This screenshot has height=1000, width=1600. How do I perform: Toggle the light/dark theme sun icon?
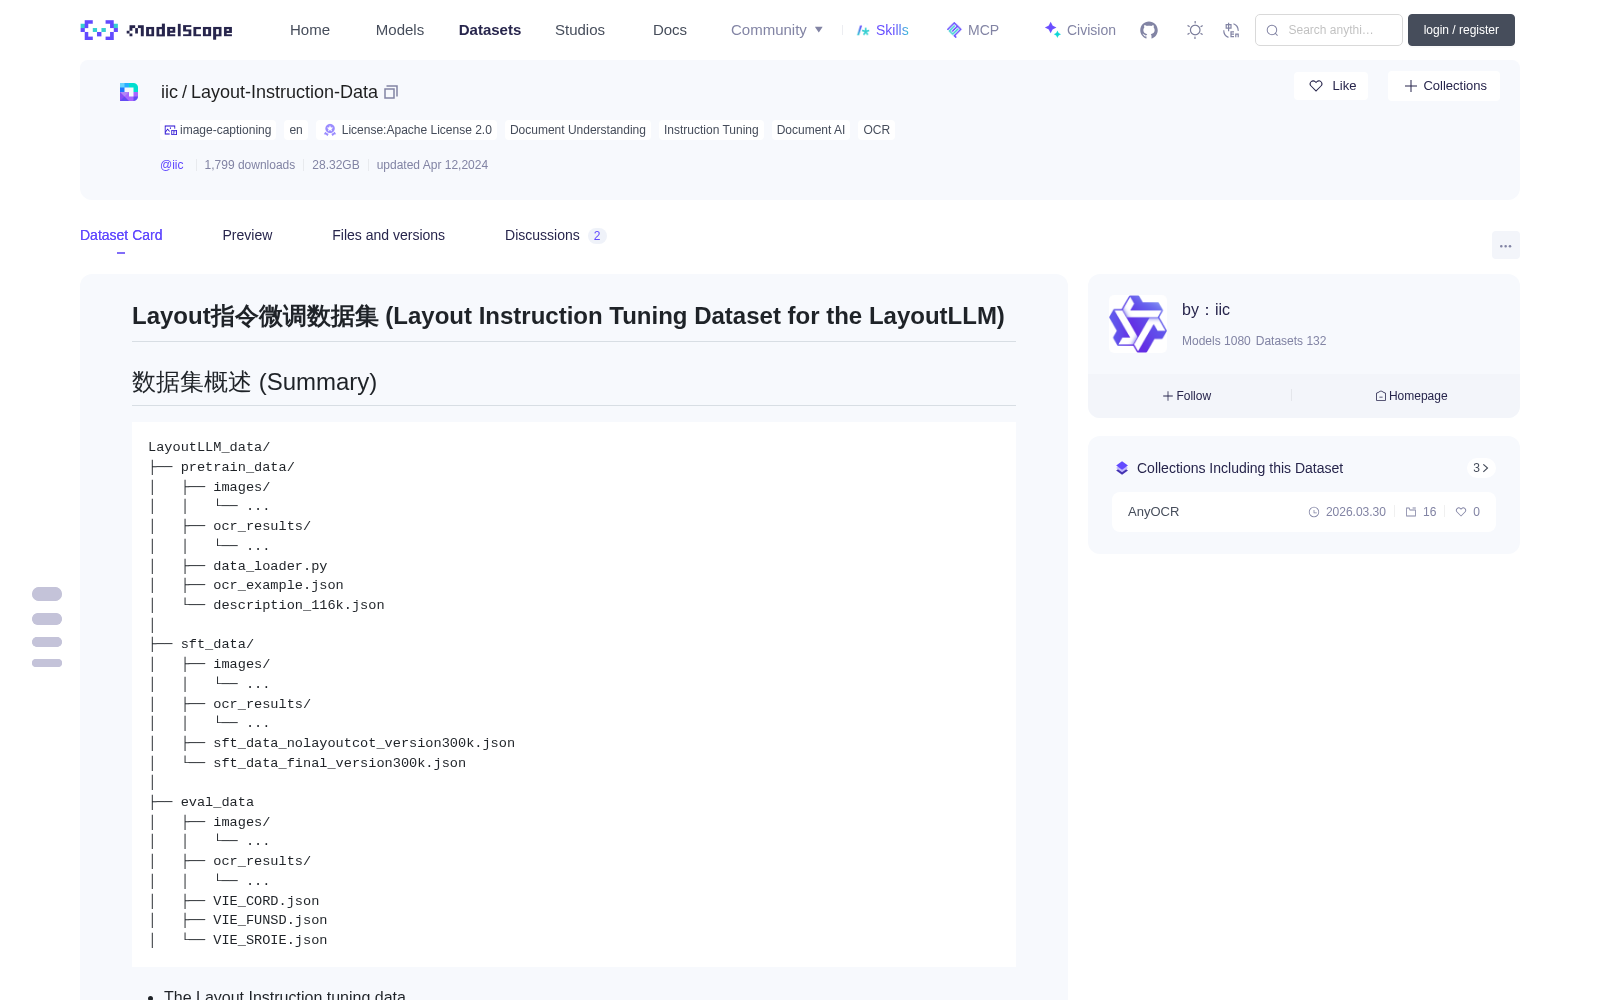coord(1194,30)
